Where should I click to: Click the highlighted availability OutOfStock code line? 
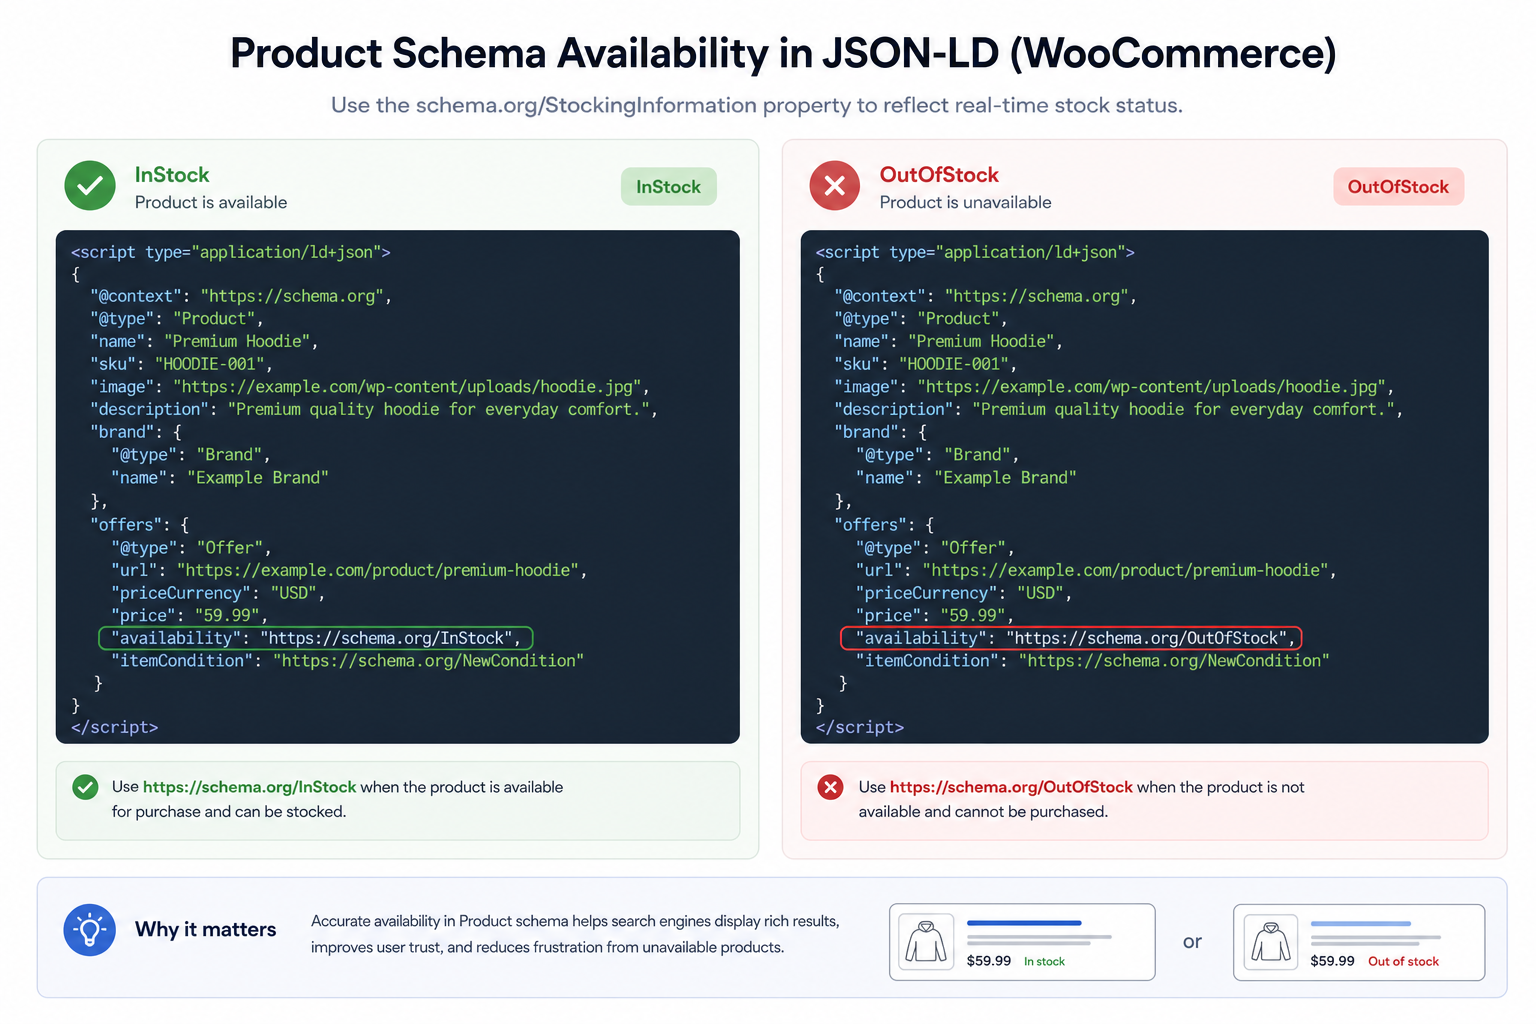tap(1071, 638)
